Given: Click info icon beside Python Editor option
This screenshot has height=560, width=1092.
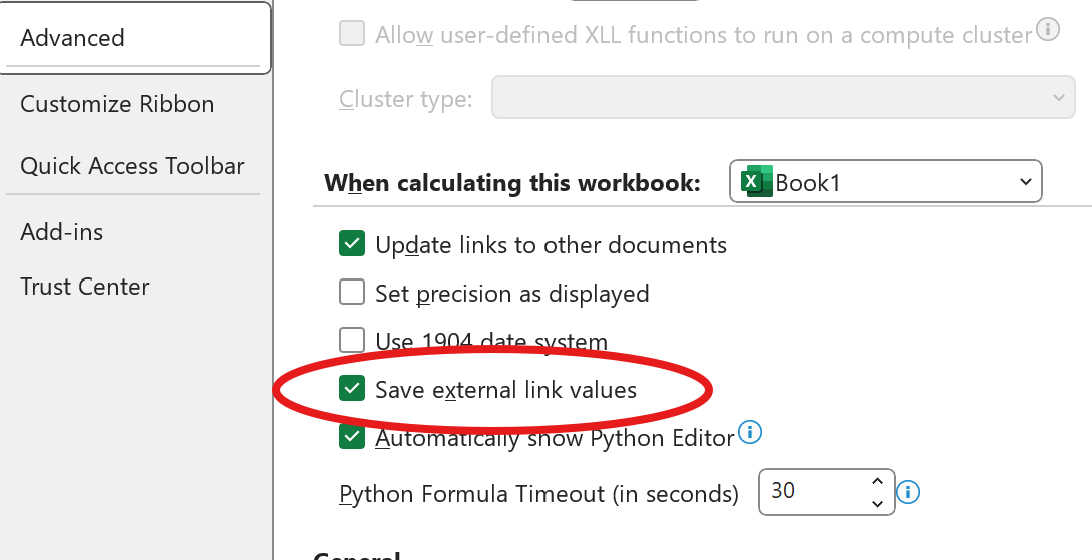Looking at the screenshot, I should [750, 433].
